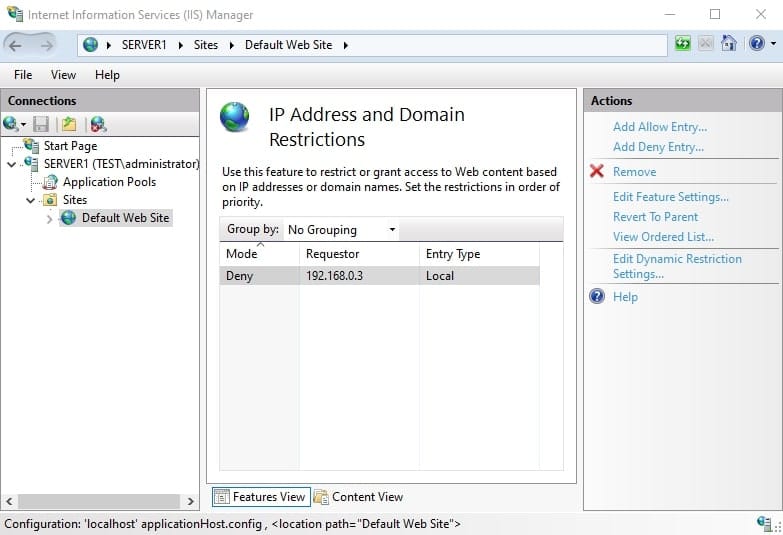The height and width of the screenshot is (535, 783).
Task: Click the Up folder icon in Connections
Action: pos(69,124)
